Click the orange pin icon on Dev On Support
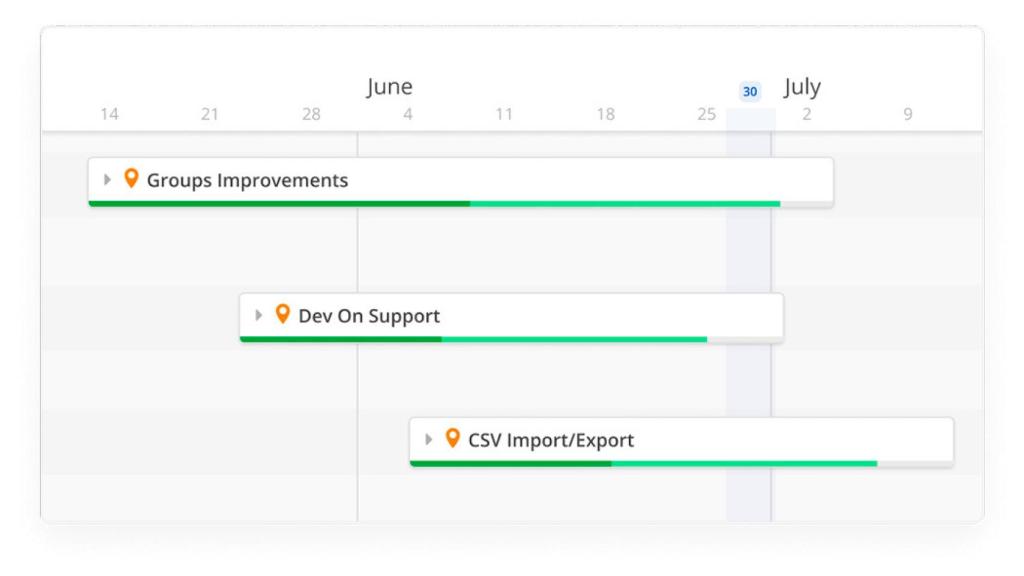This screenshot has height=576, width=1024. pyautogui.click(x=283, y=315)
